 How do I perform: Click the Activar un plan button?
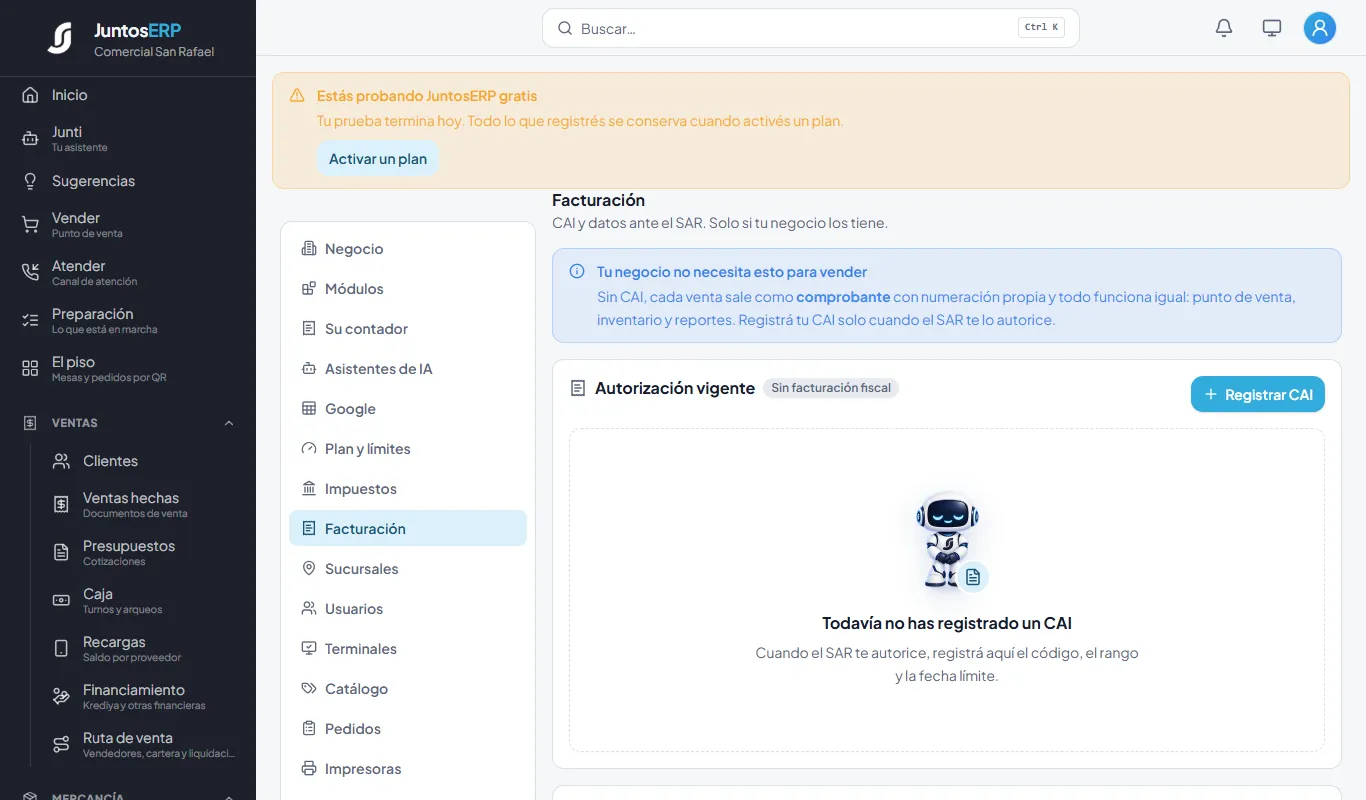[x=378, y=159]
